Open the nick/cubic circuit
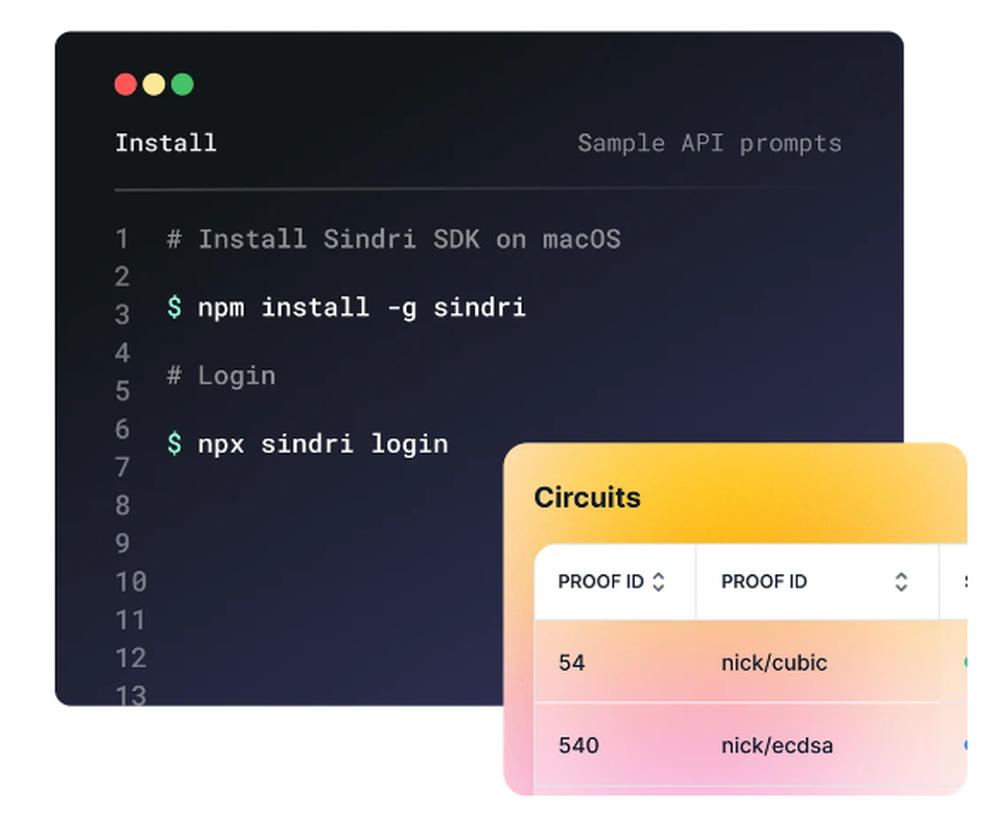The image size is (1000, 840). [774, 663]
